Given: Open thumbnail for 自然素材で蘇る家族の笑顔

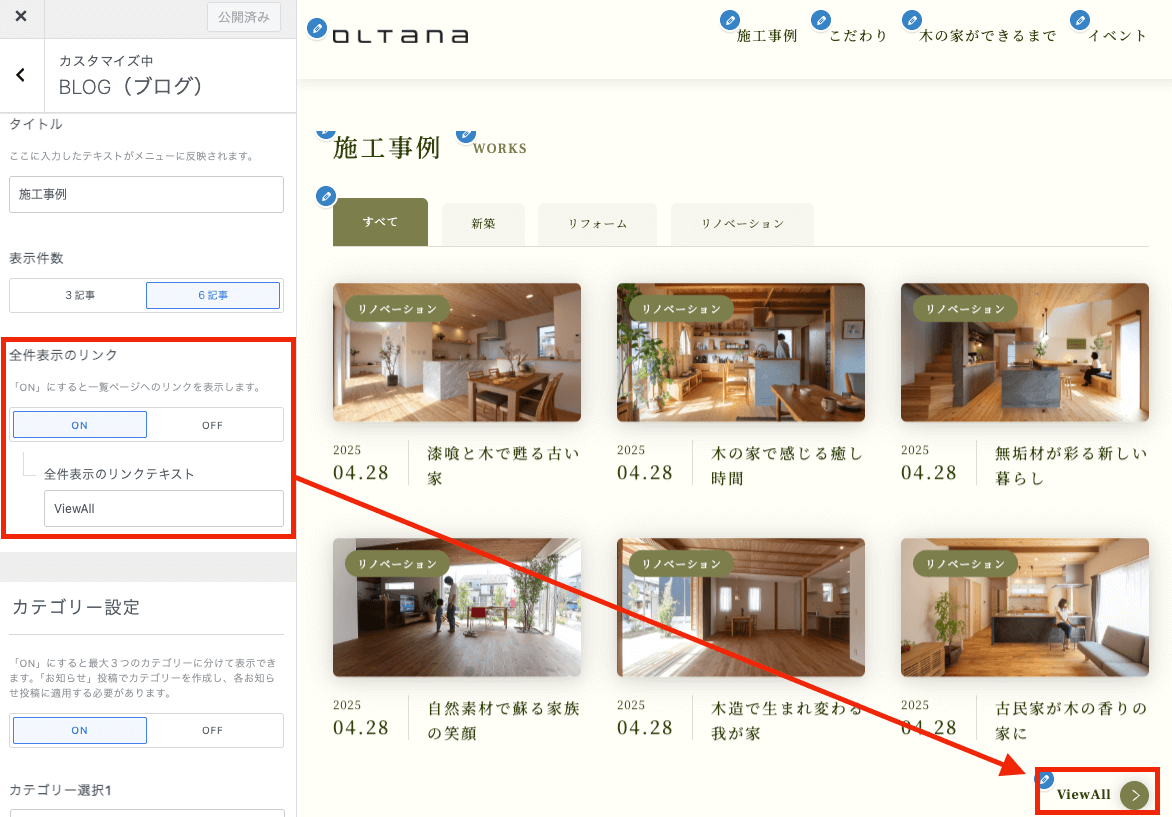Looking at the screenshot, I should tap(457, 607).
